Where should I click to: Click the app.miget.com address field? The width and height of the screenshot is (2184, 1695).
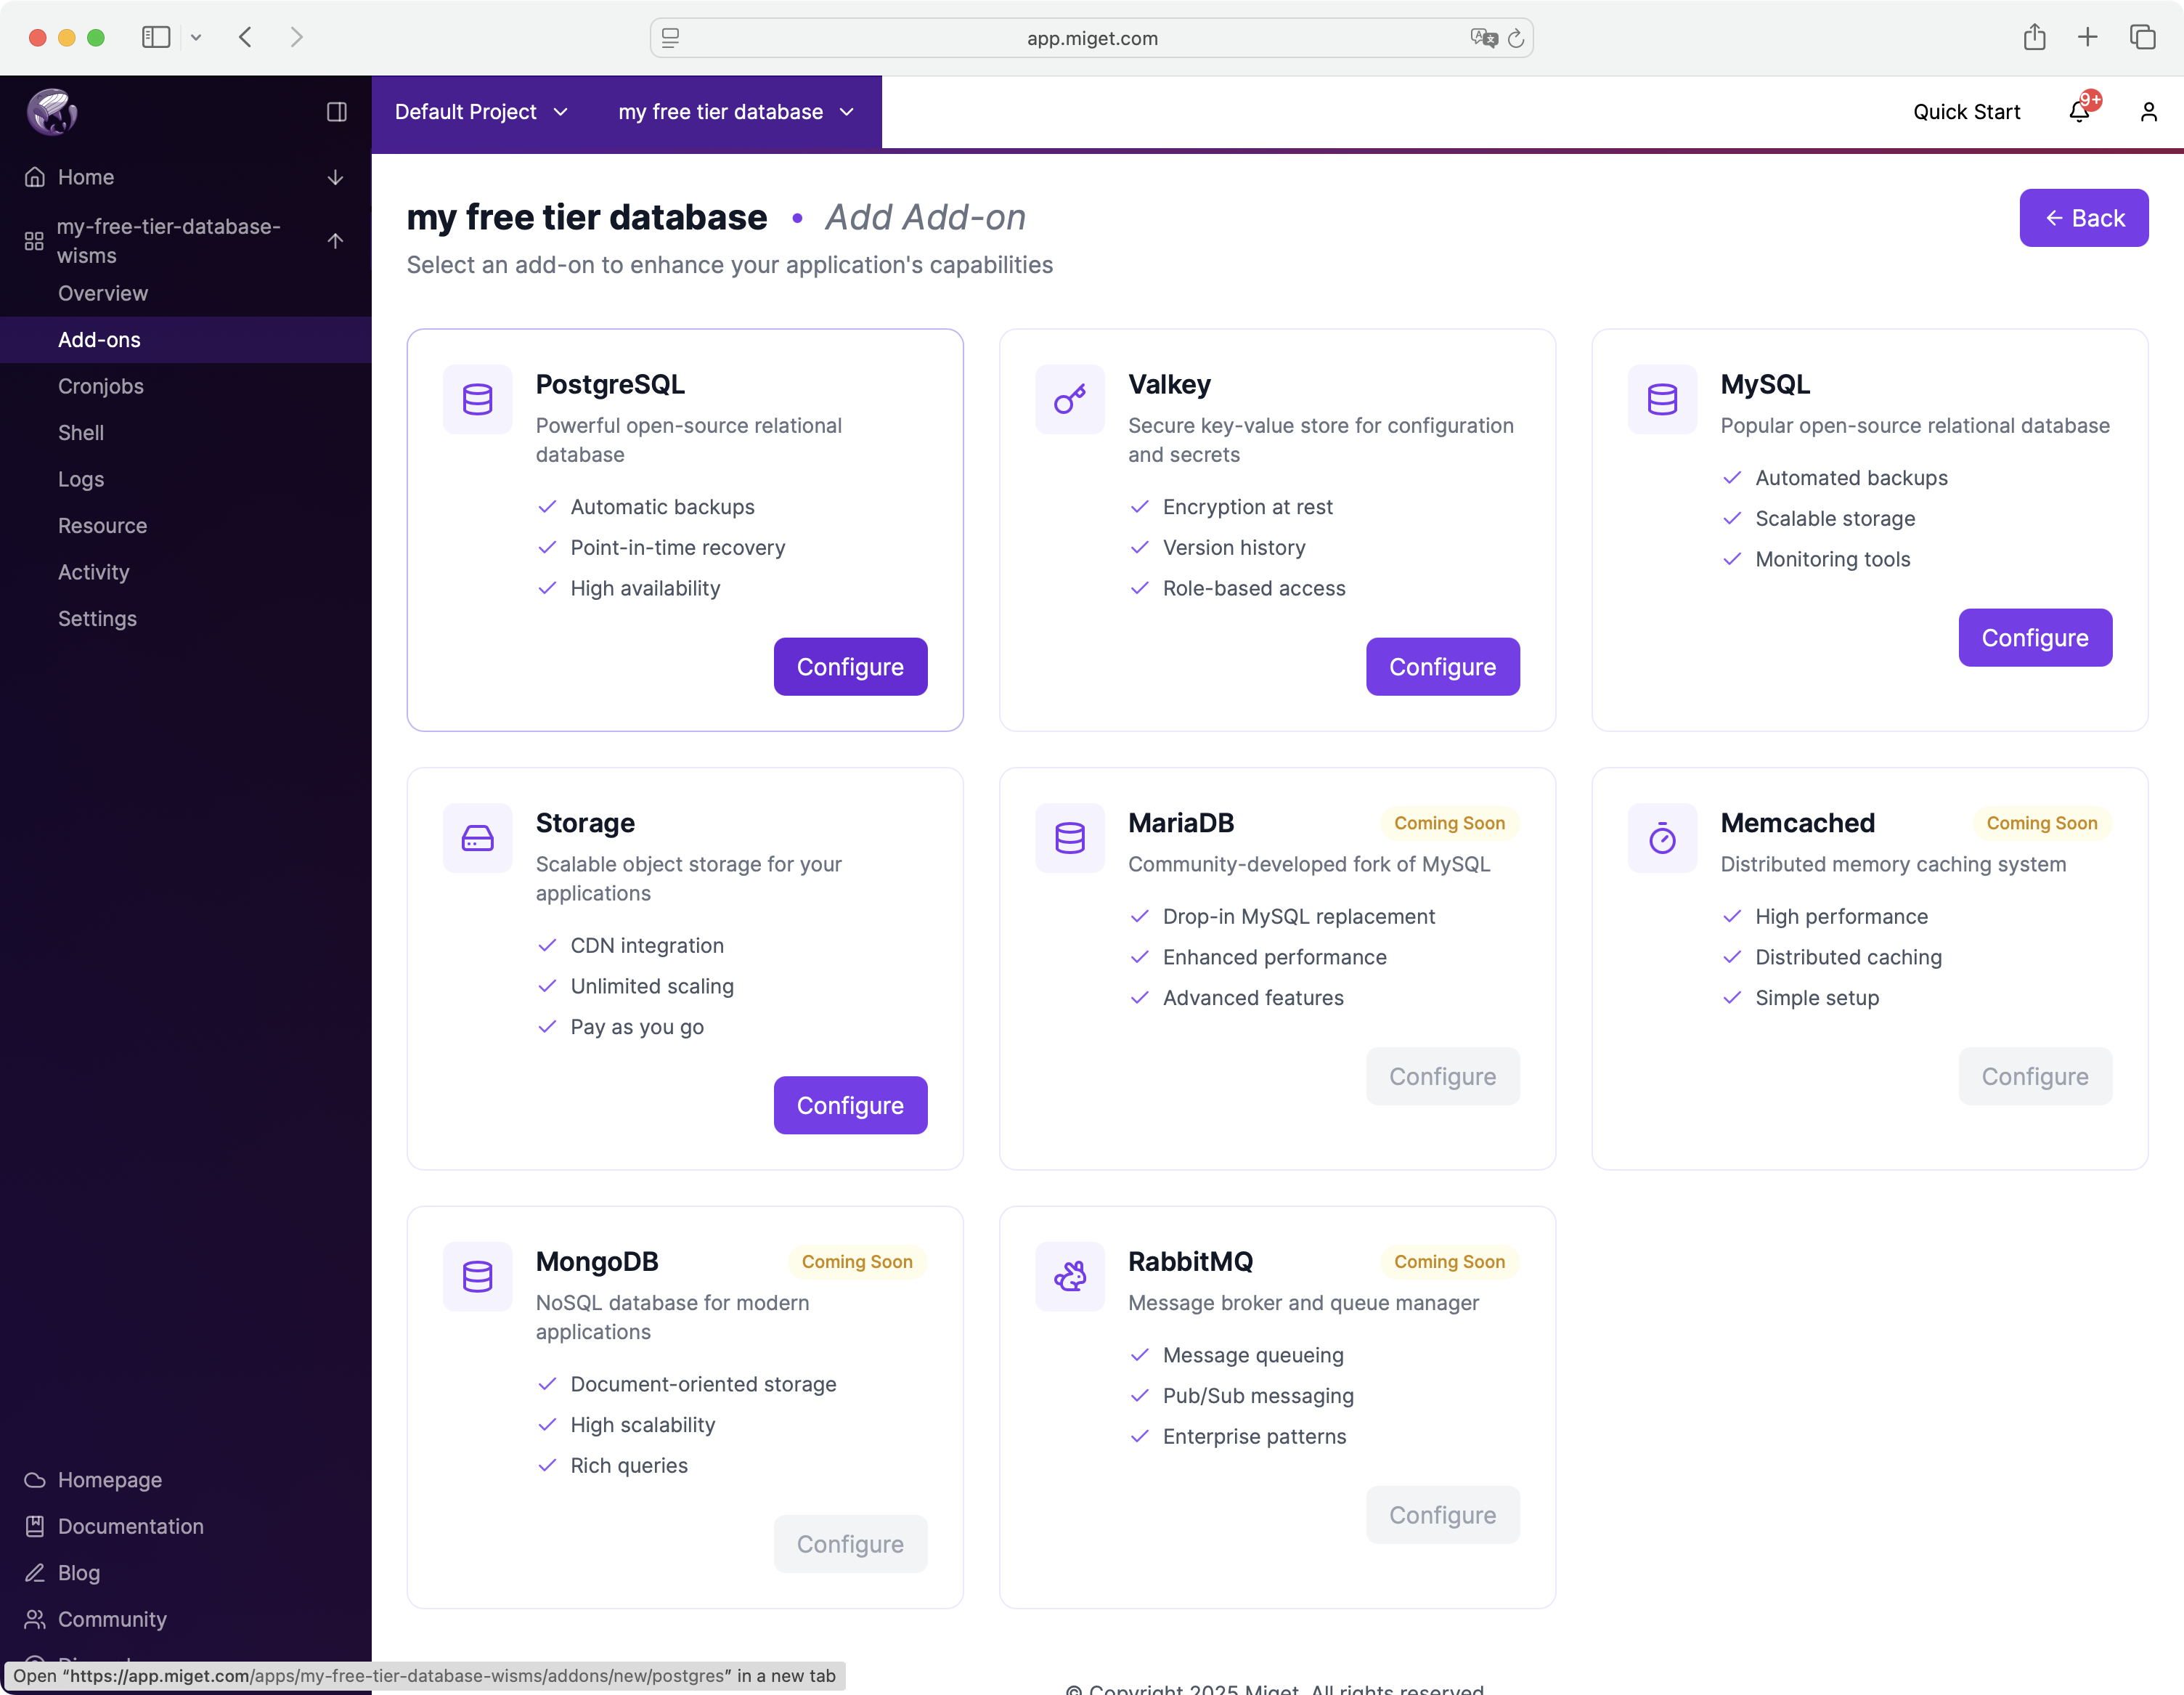(1091, 38)
